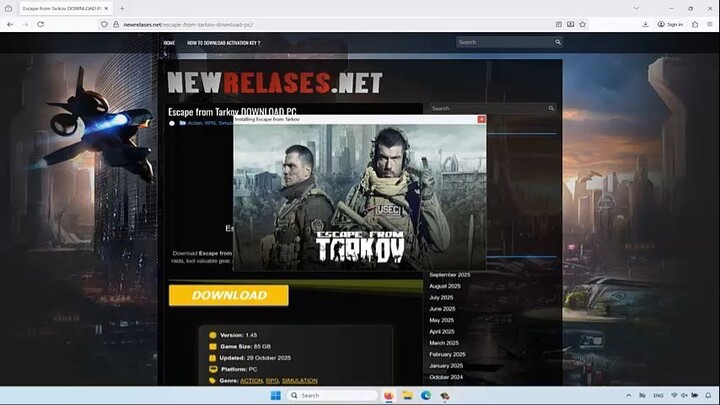
Task: Open June 2025 archive
Action: [442, 309]
